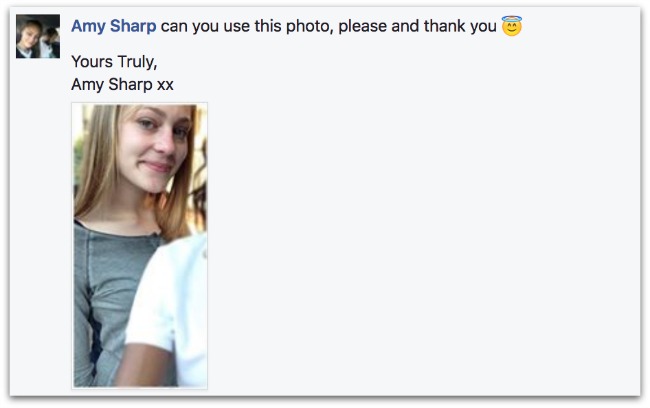Click the word "Yours" in the sign-off
Screen dimensions: 650x408
pos(92,62)
